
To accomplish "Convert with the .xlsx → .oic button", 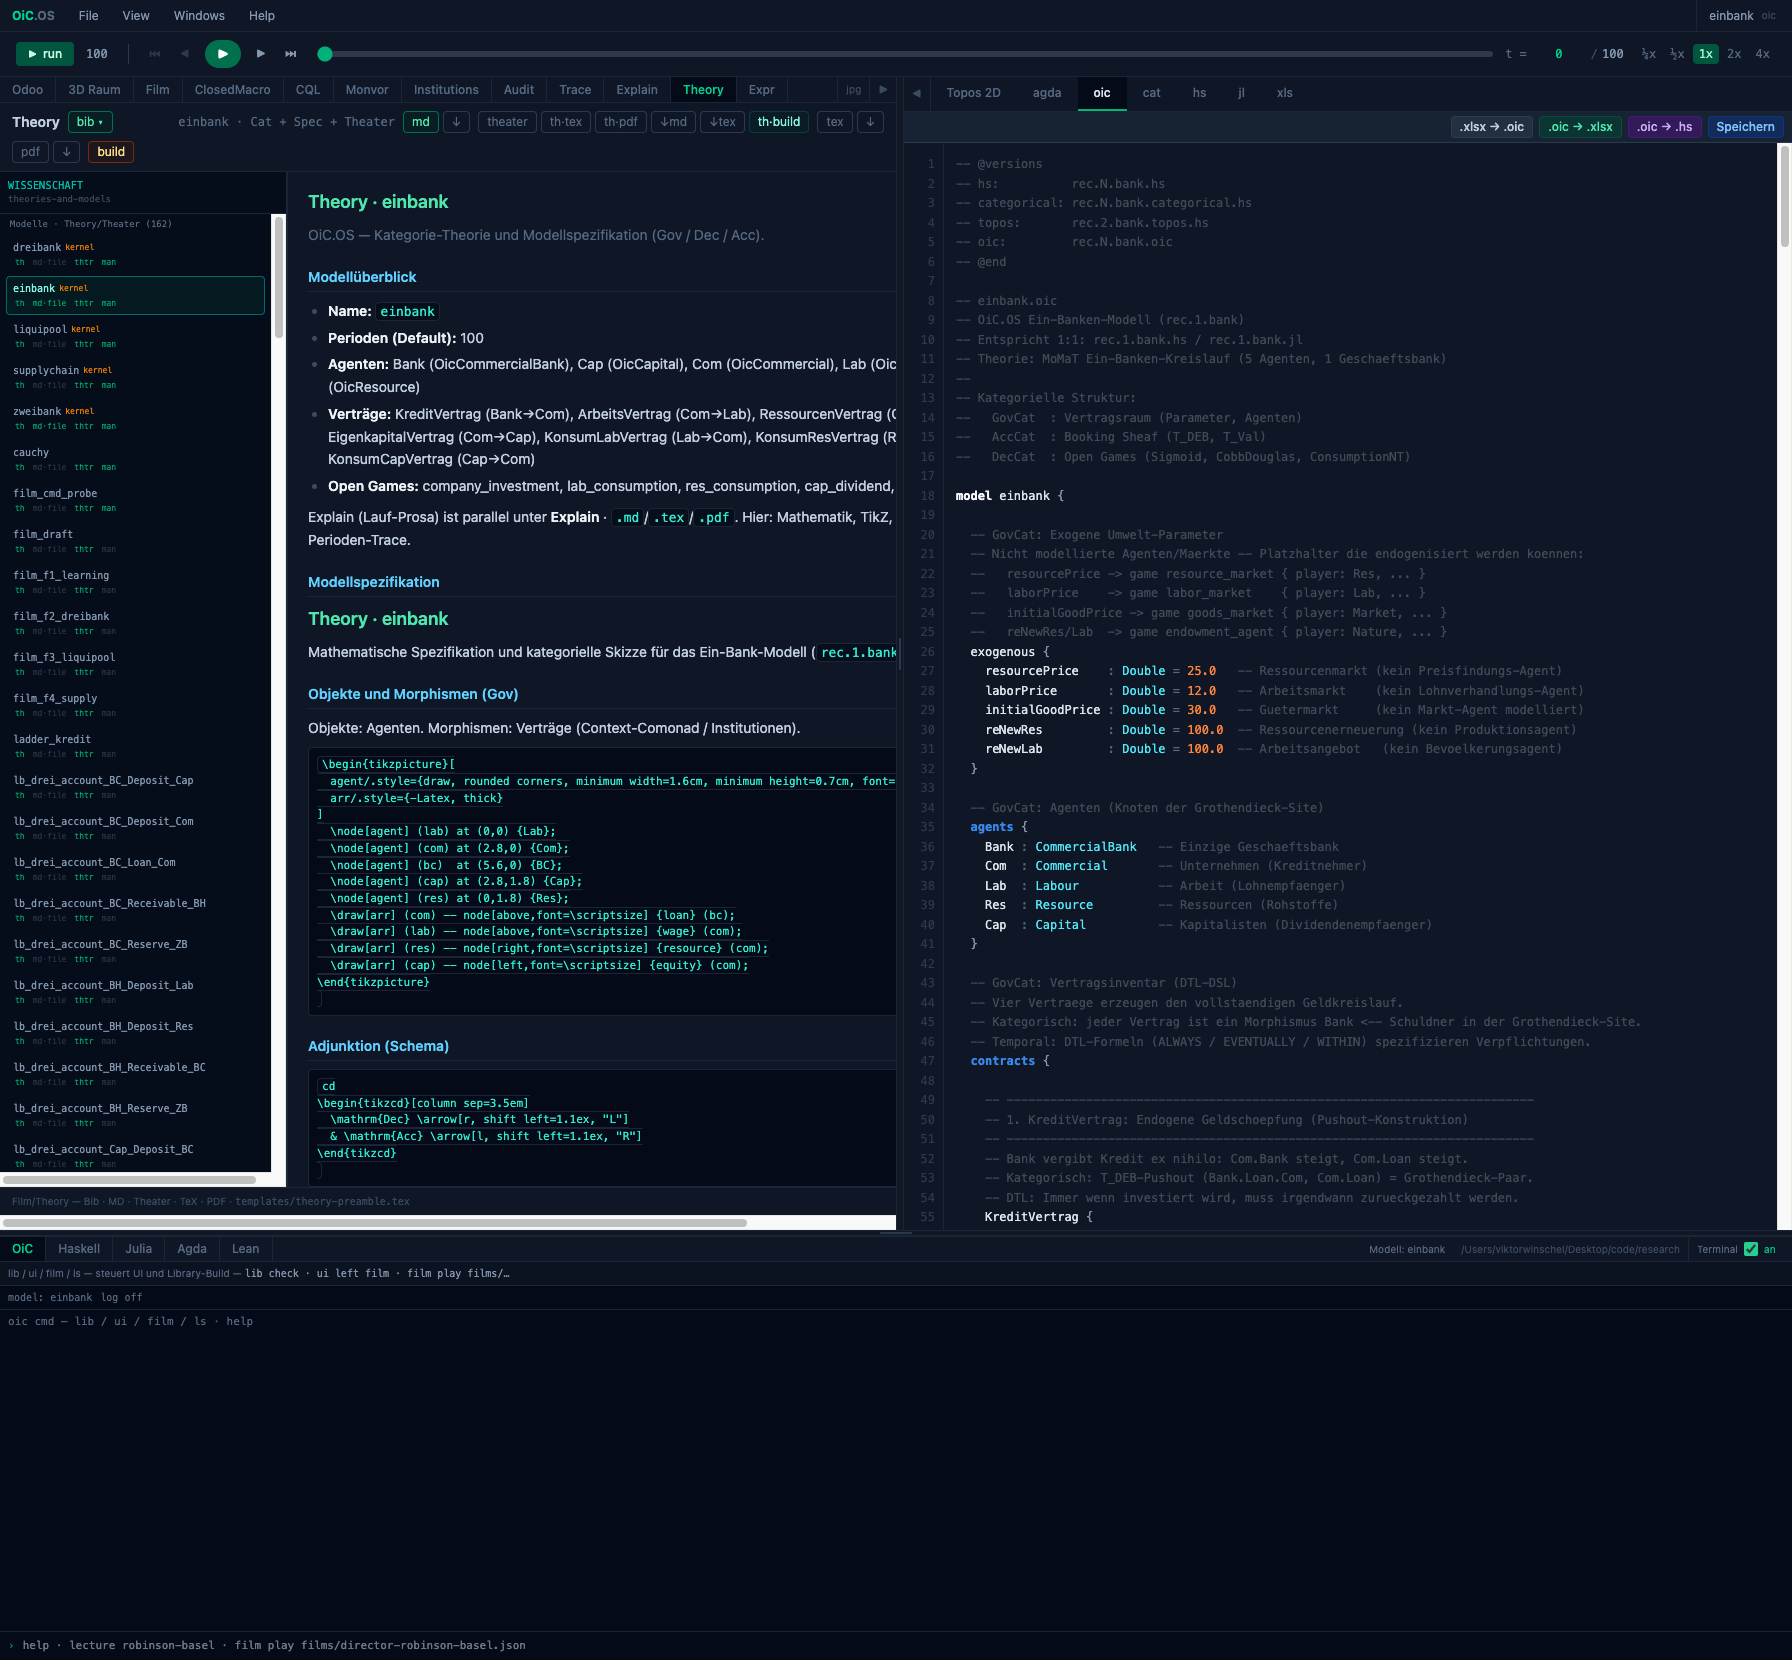I will pos(1491,127).
